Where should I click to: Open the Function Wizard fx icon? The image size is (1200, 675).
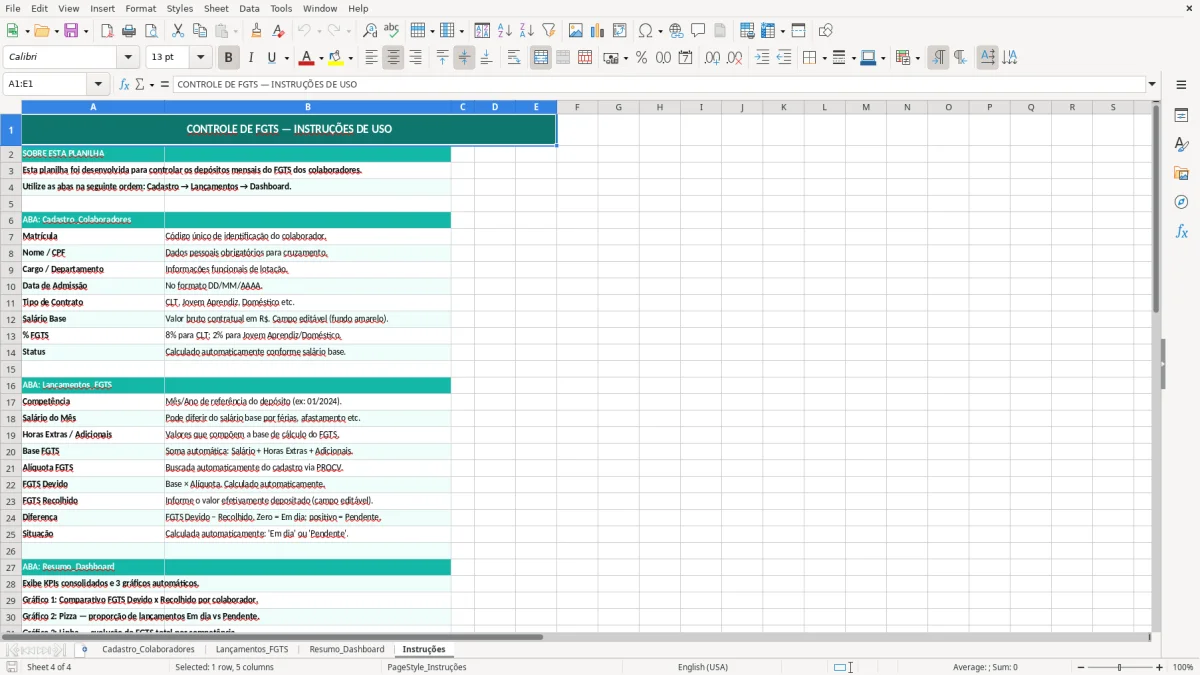pos(124,84)
